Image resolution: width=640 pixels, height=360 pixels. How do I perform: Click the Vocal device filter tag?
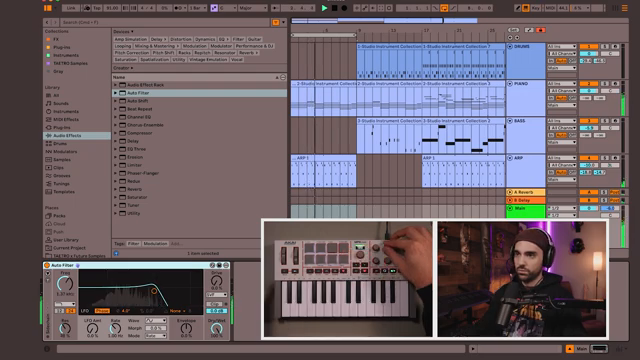tap(236, 60)
